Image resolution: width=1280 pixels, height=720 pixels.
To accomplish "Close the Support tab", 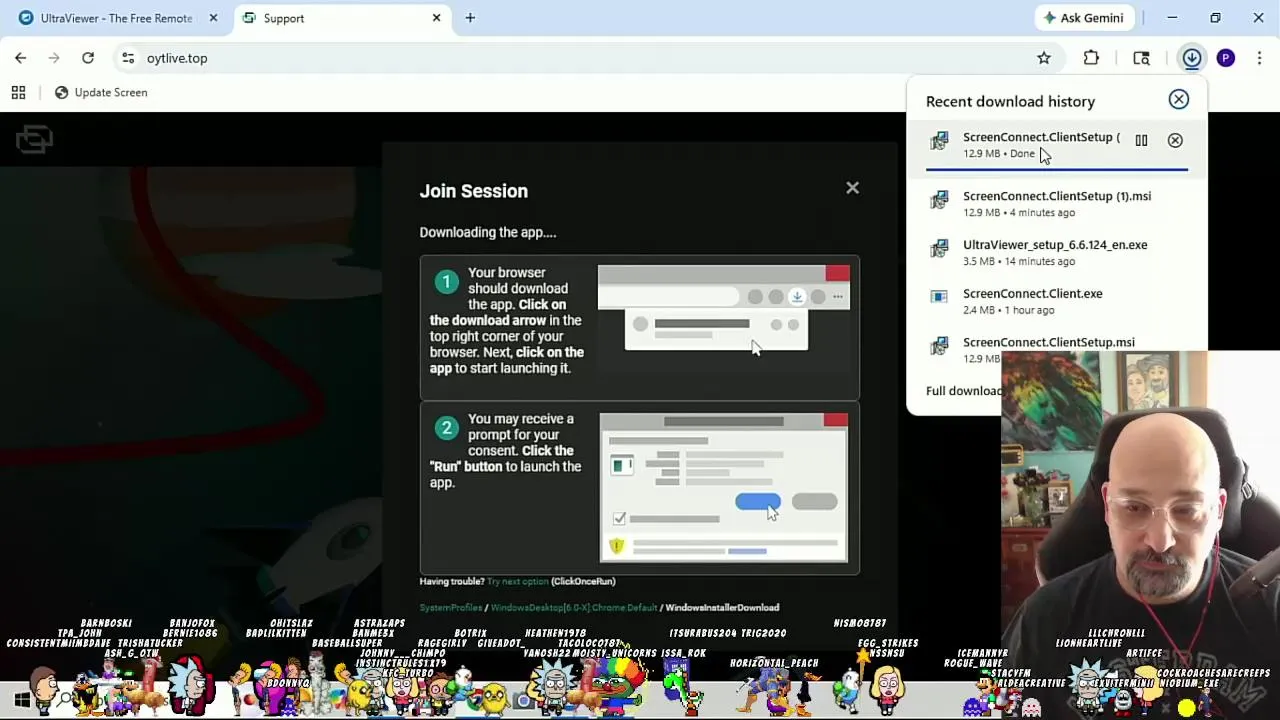I will coord(436,18).
